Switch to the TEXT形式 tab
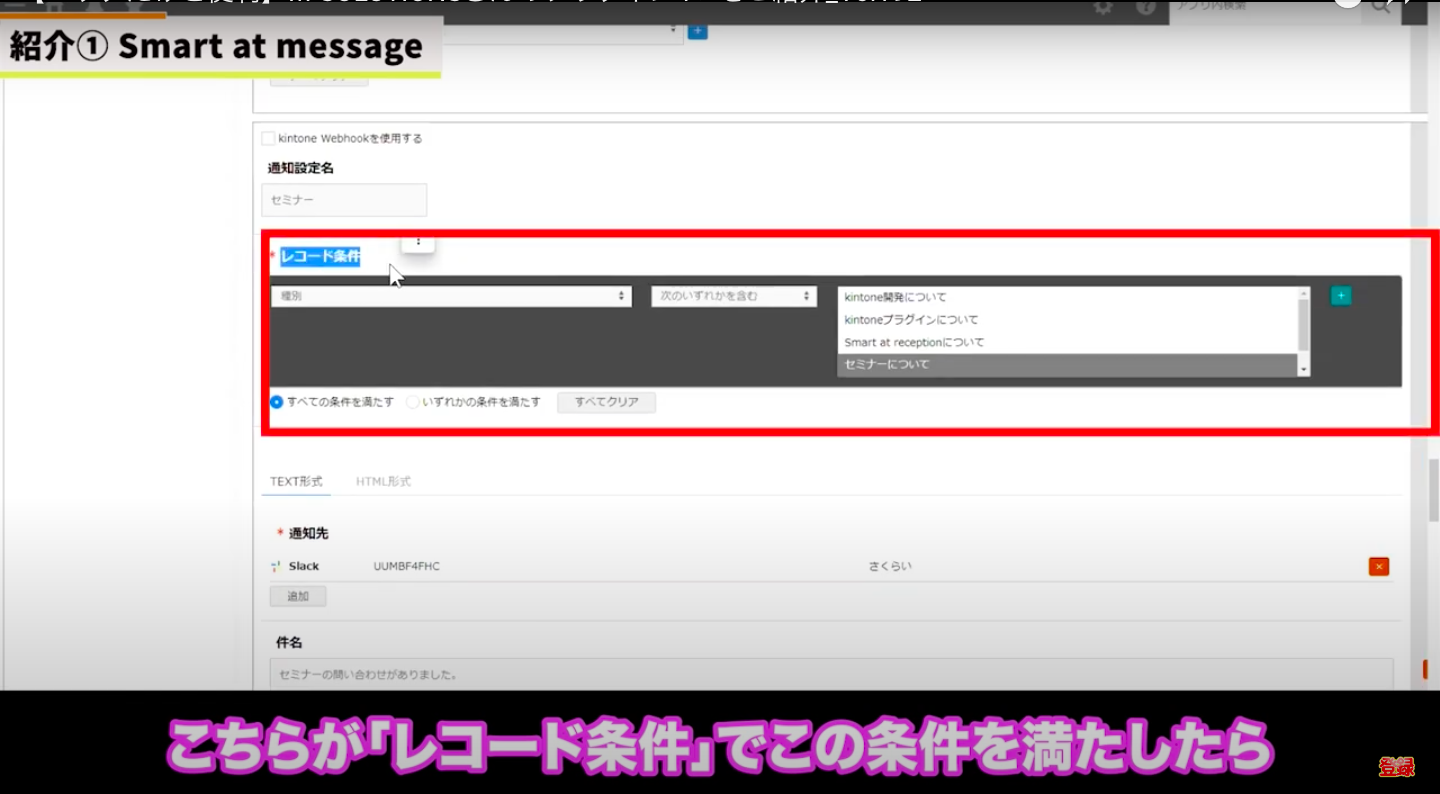1440x794 pixels. pos(296,482)
